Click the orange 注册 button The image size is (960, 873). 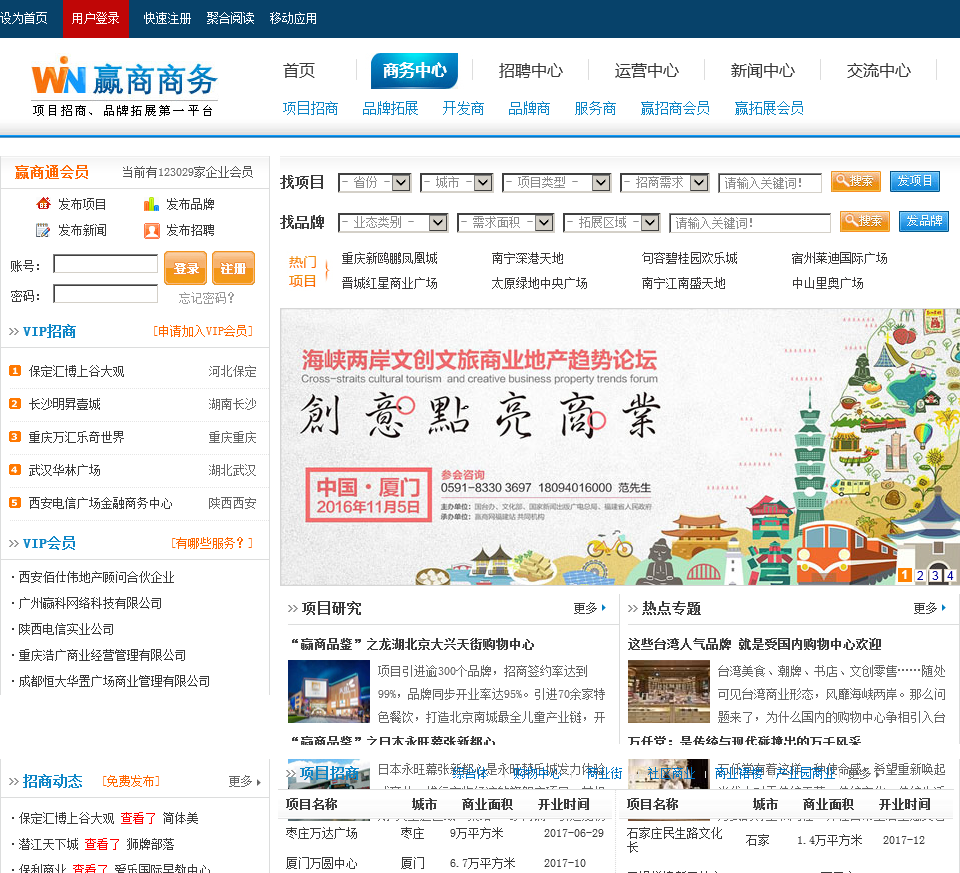pyautogui.click(x=233, y=268)
